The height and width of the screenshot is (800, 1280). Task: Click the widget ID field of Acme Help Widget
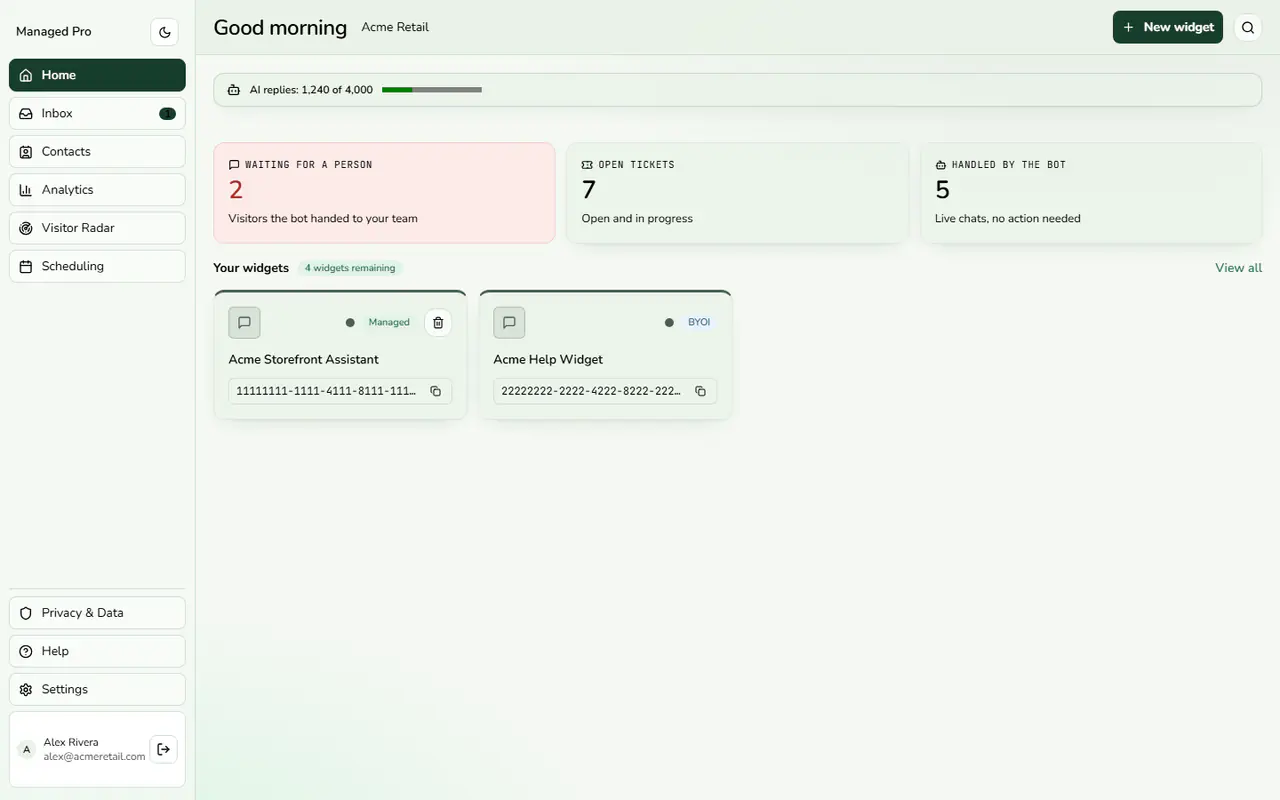605,391
